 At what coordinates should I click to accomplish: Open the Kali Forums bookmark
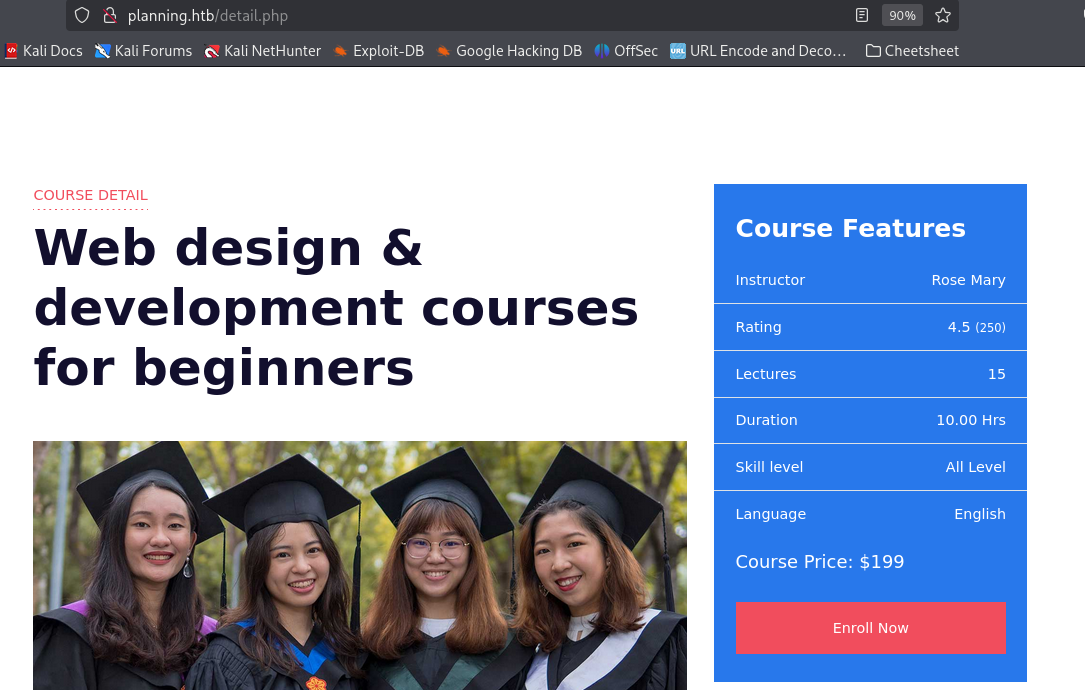(x=143, y=51)
